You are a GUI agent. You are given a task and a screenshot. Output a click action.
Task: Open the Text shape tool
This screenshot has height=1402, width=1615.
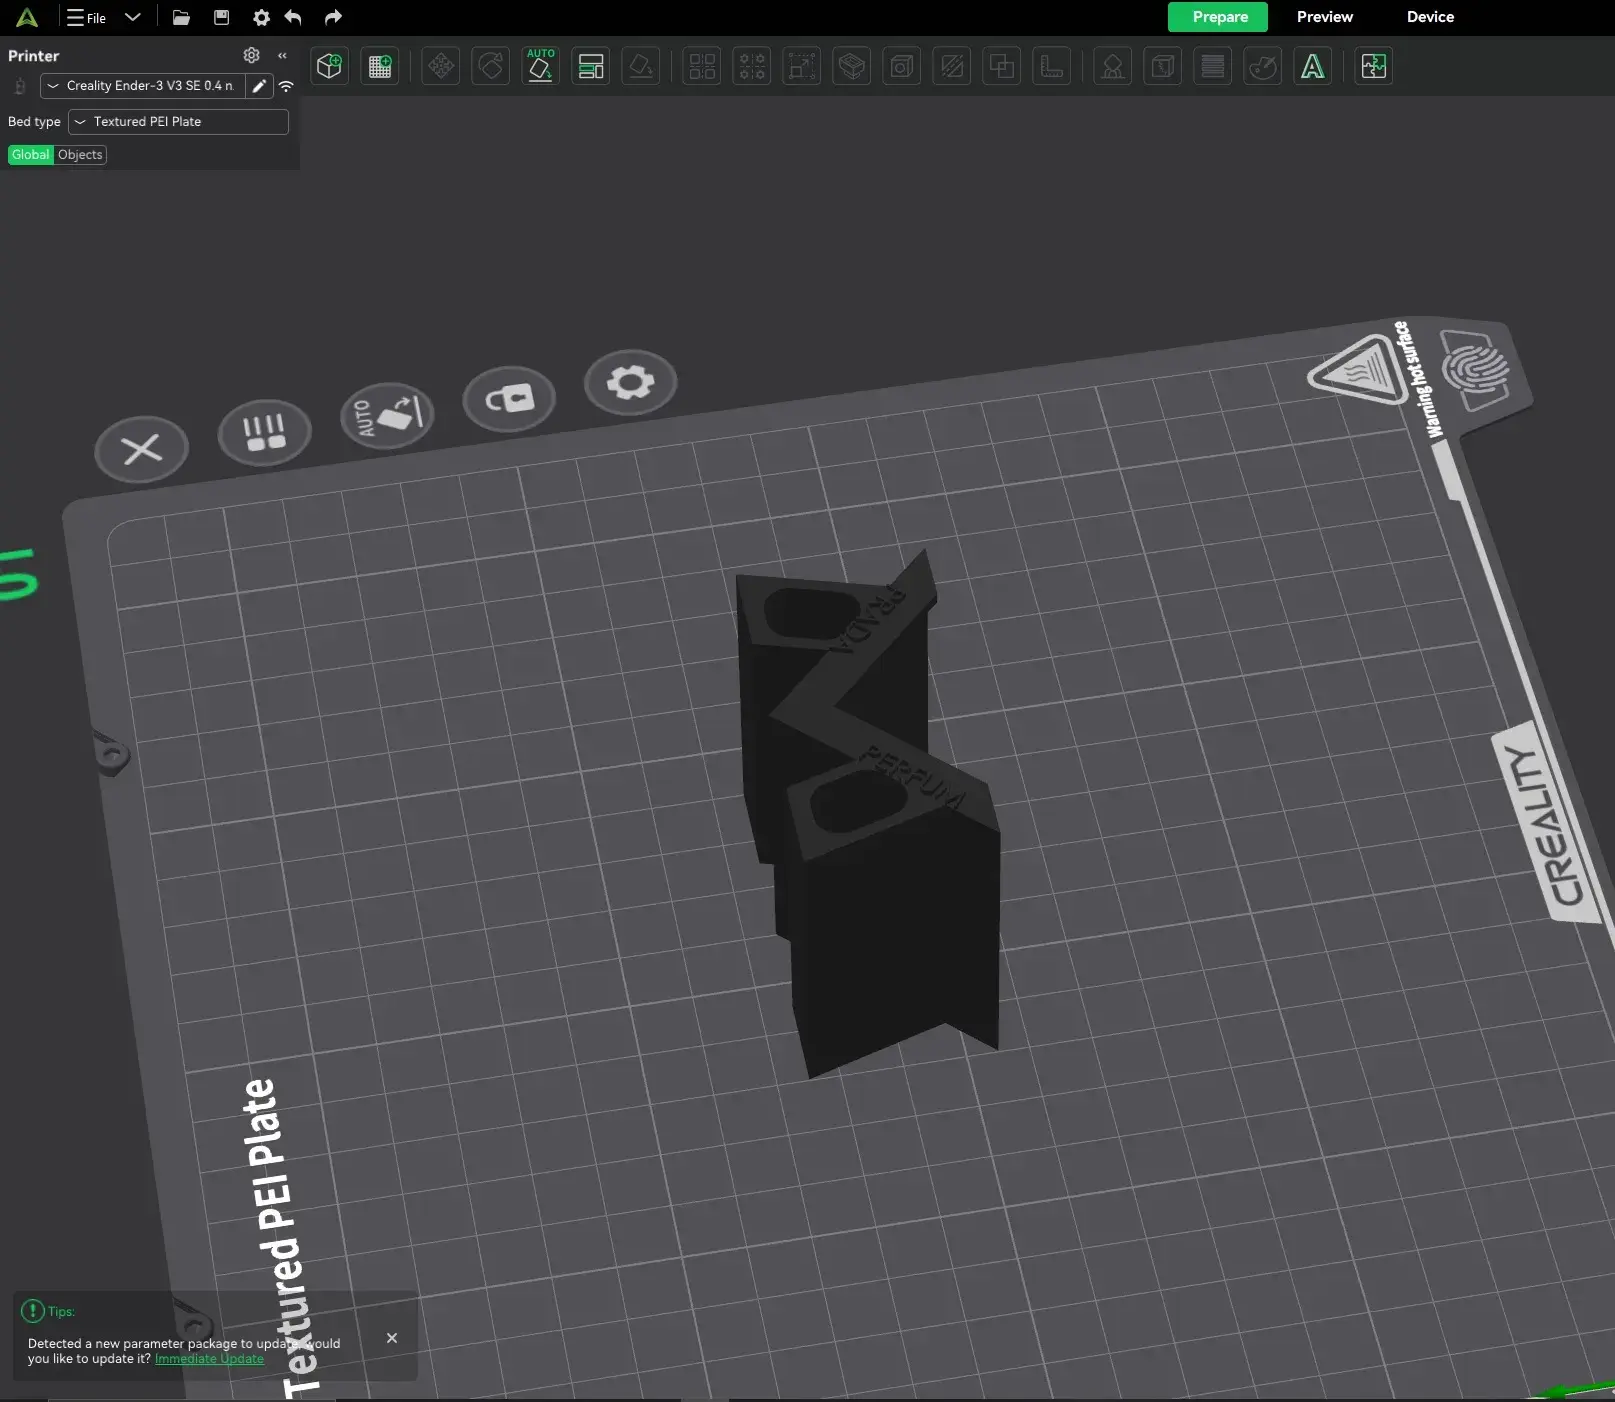coord(1312,67)
